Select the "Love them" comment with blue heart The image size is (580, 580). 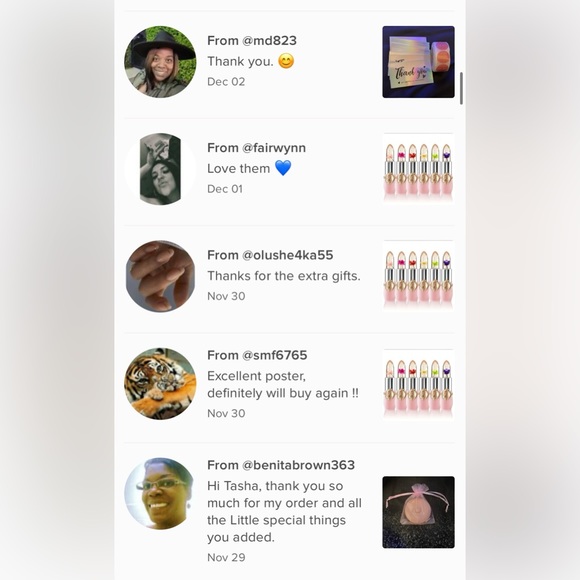249,168
